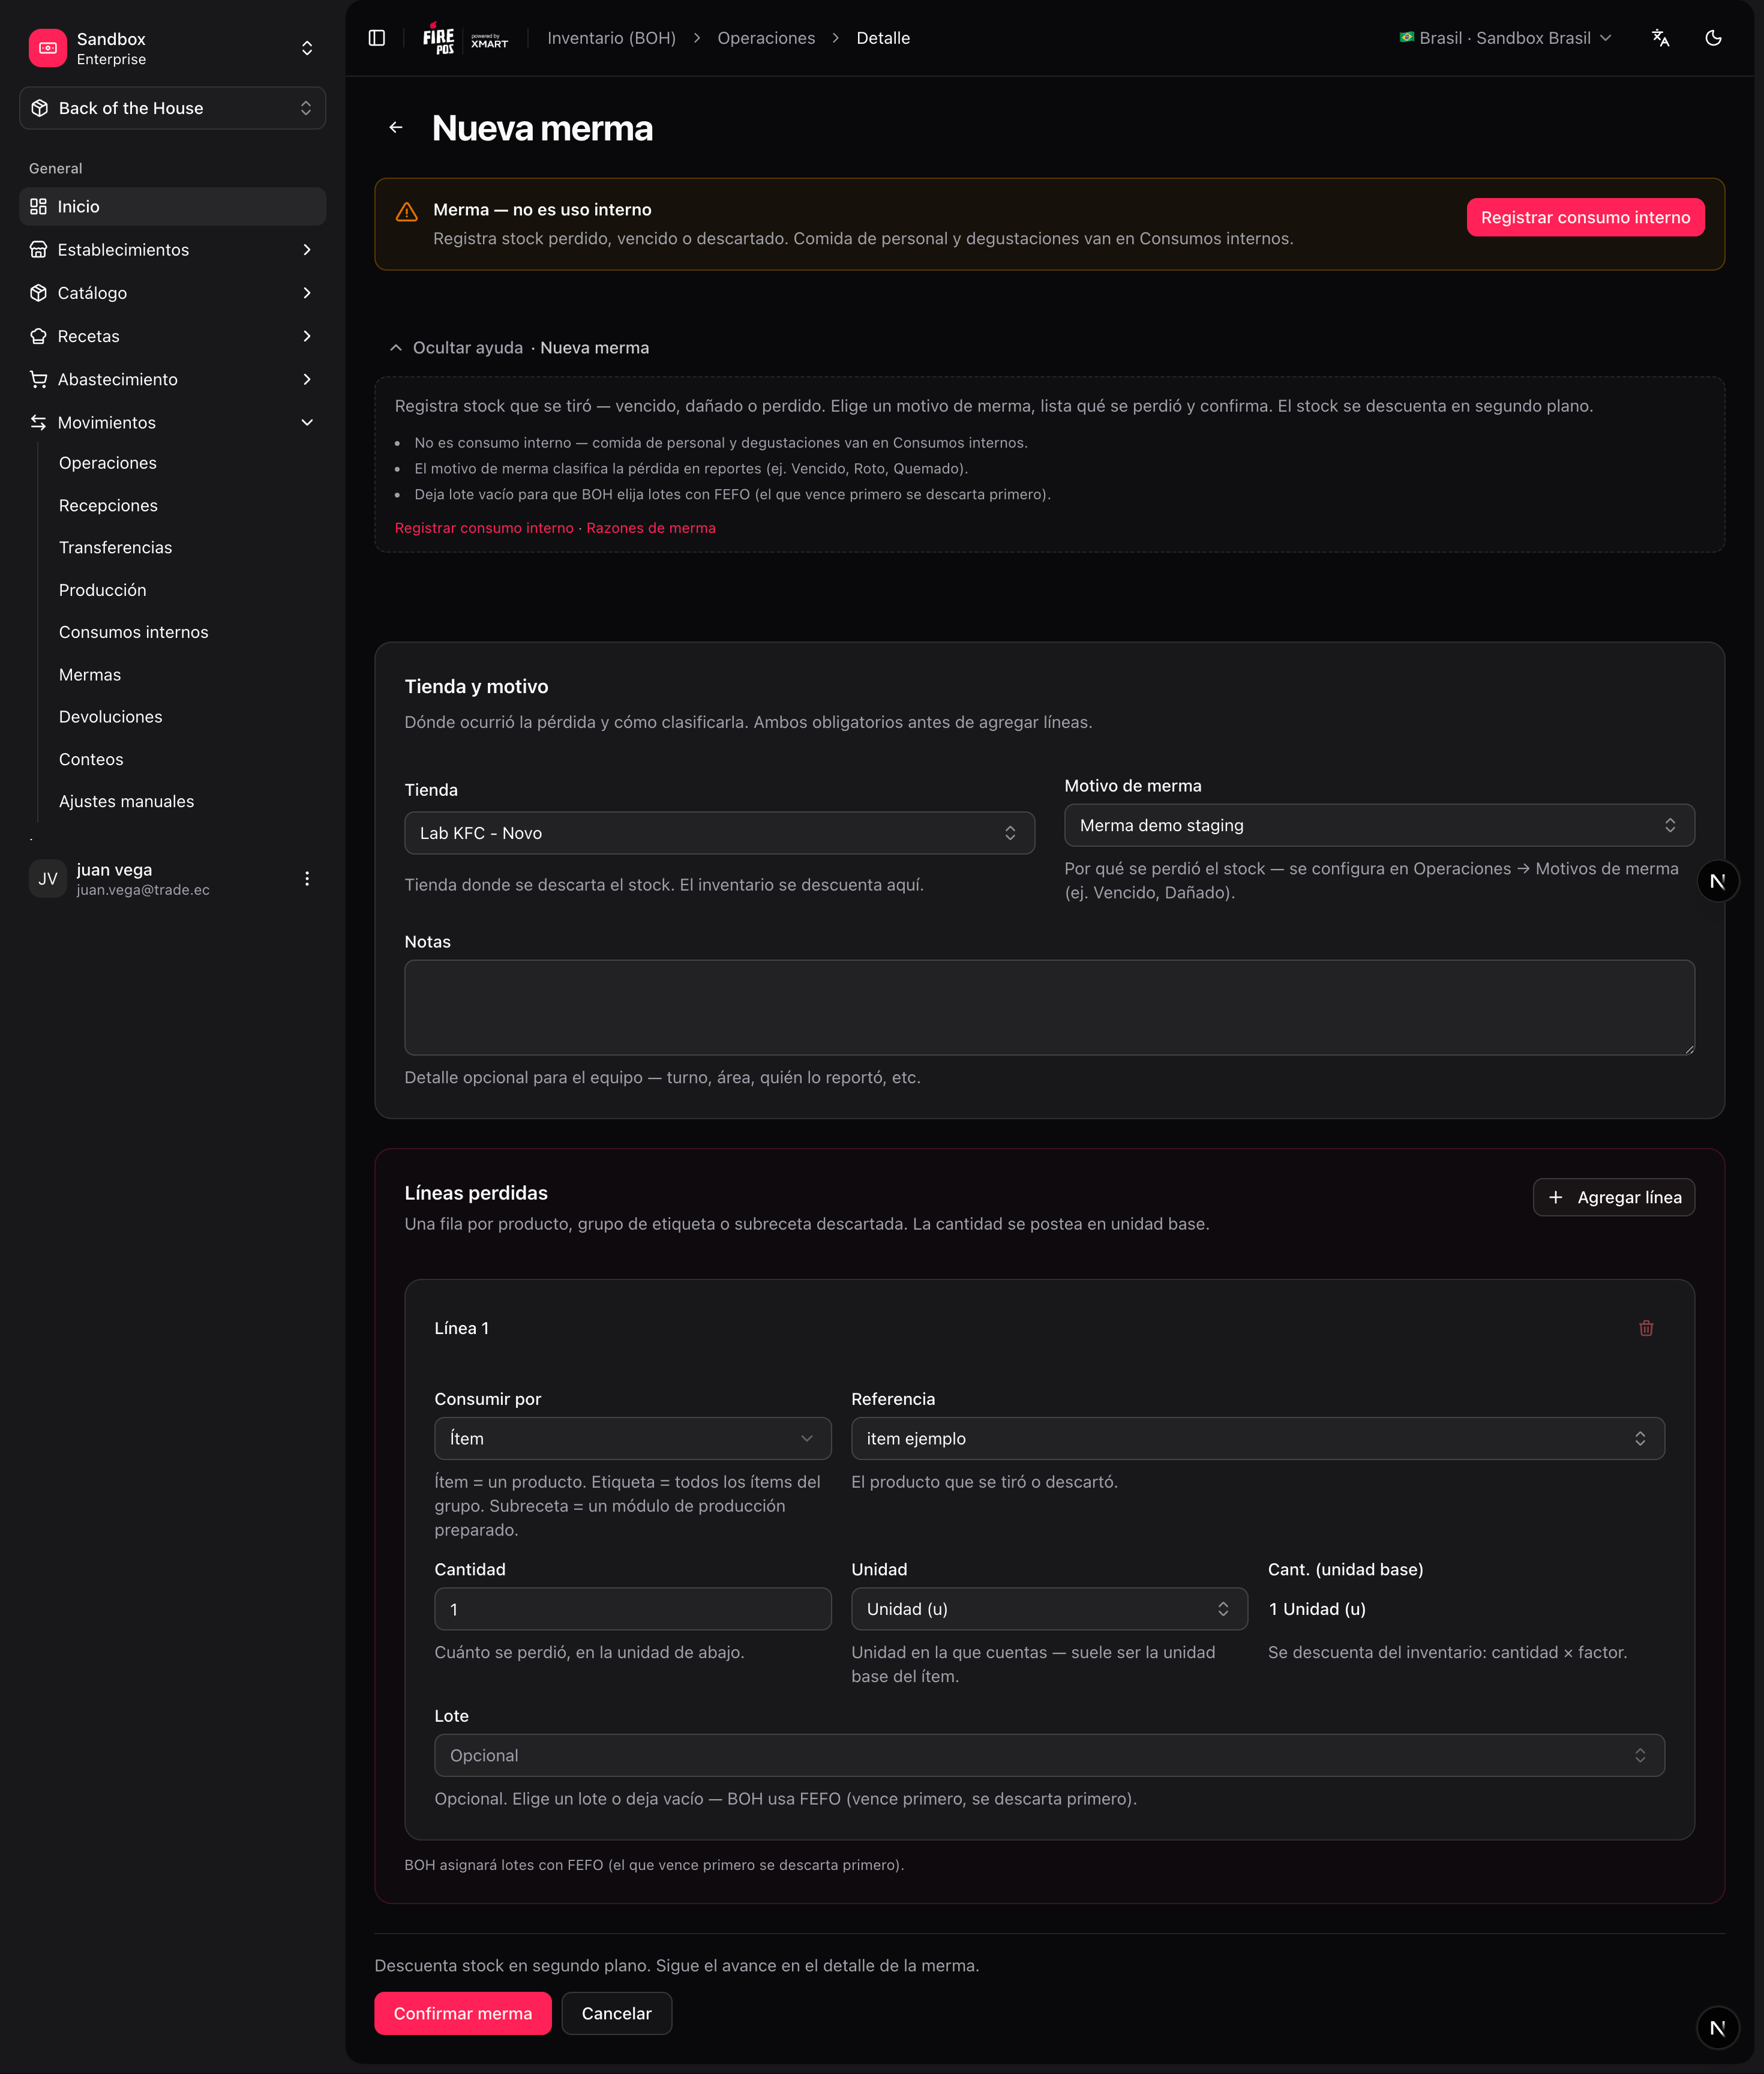
Task: Click the Detalle breadcrumb text
Action: pos(883,38)
